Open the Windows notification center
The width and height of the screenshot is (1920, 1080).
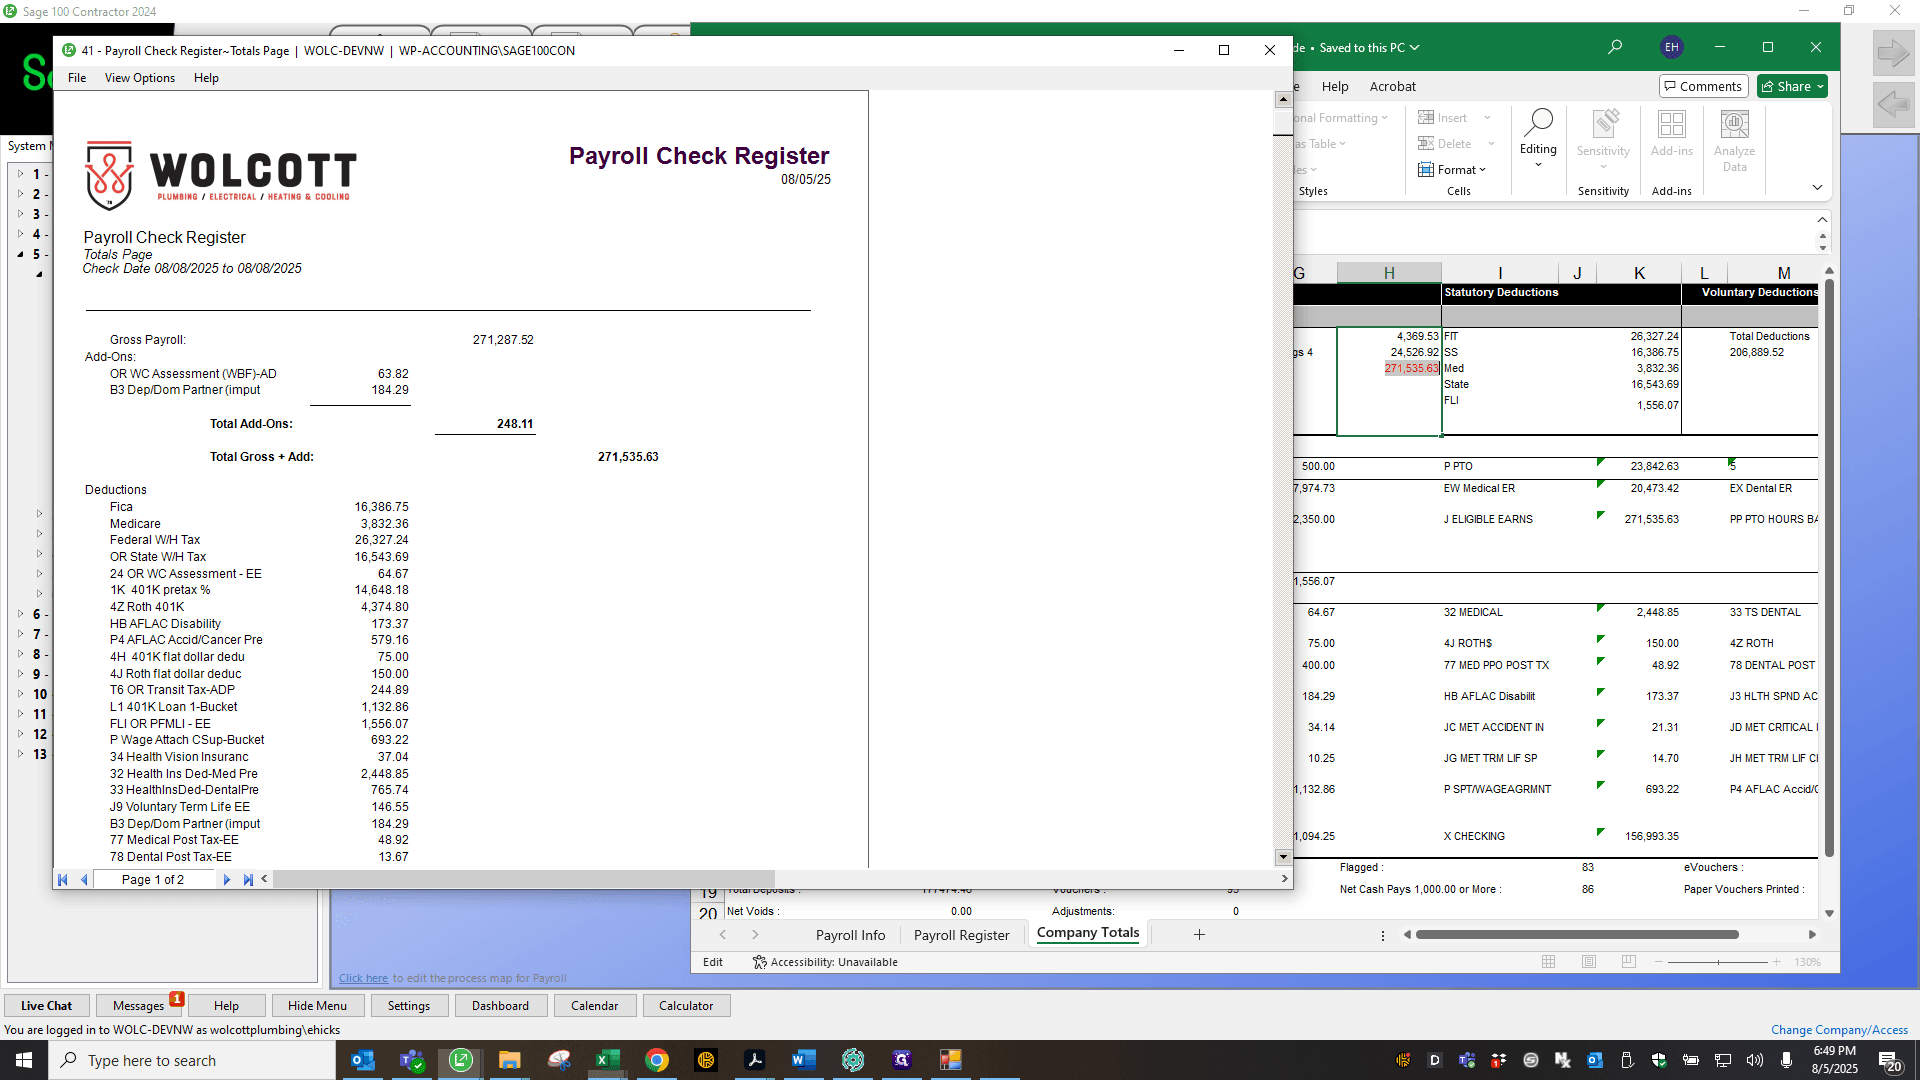click(x=1889, y=1061)
